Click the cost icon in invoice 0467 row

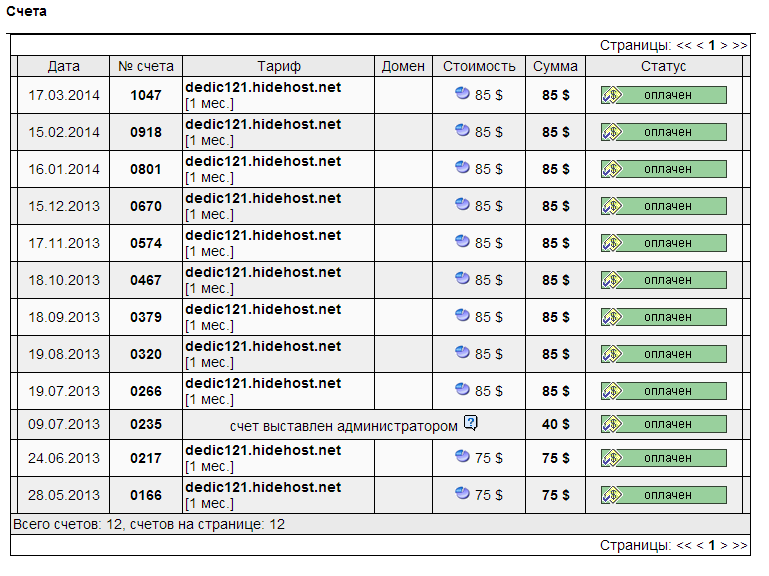tap(462, 278)
